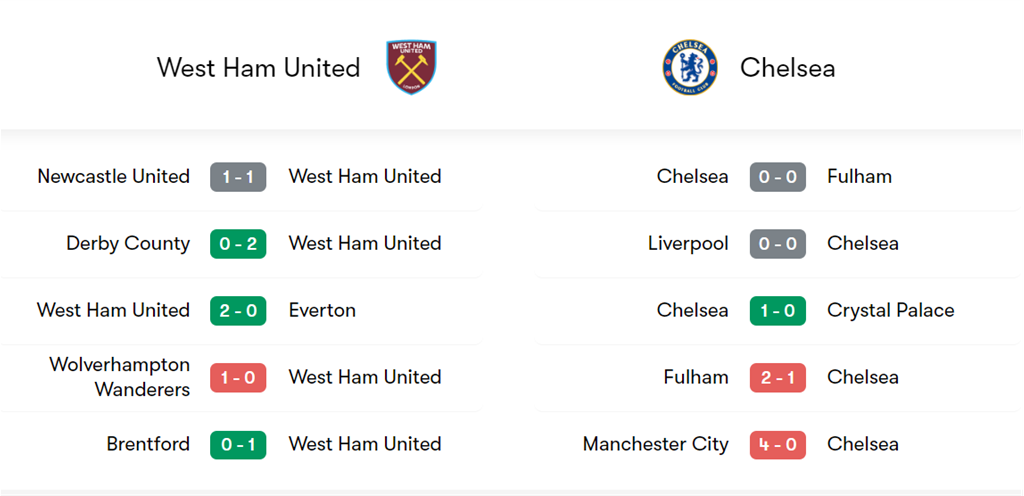Click the 4-0 Manchester City score badge

click(x=777, y=445)
